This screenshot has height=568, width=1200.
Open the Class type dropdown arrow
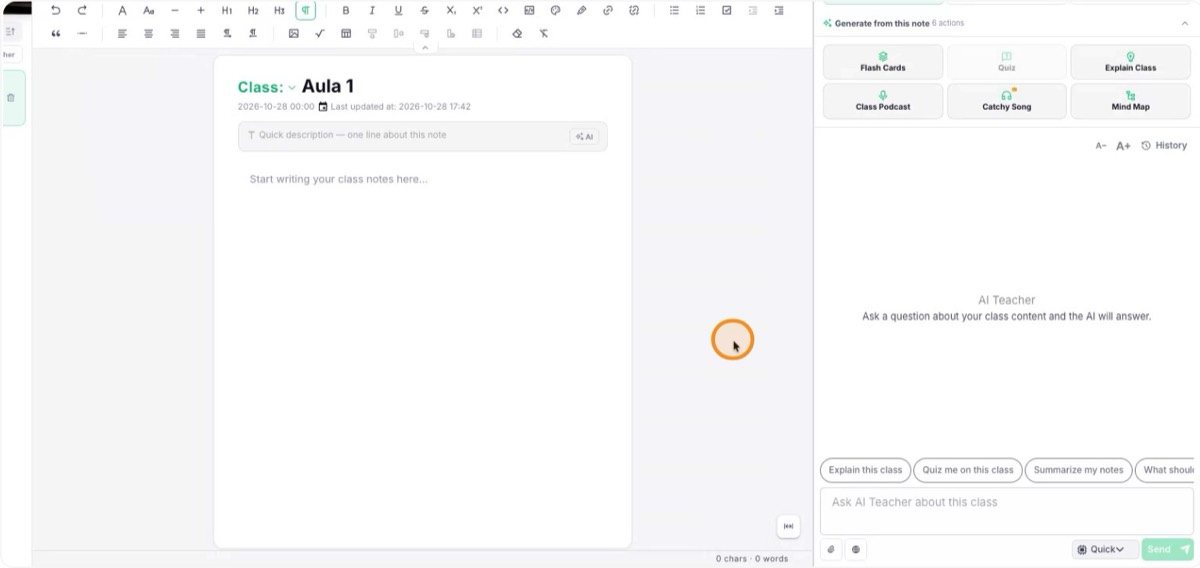[292, 88]
